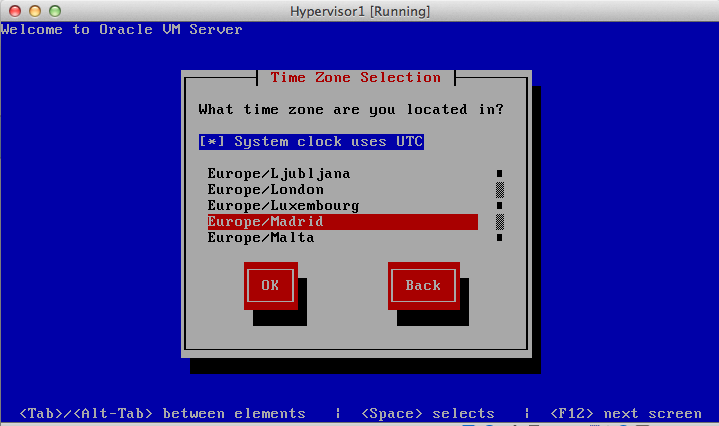Select the highlighted Europe/Madrid entry
This screenshot has width=719, height=426.
click(x=265, y=221)
